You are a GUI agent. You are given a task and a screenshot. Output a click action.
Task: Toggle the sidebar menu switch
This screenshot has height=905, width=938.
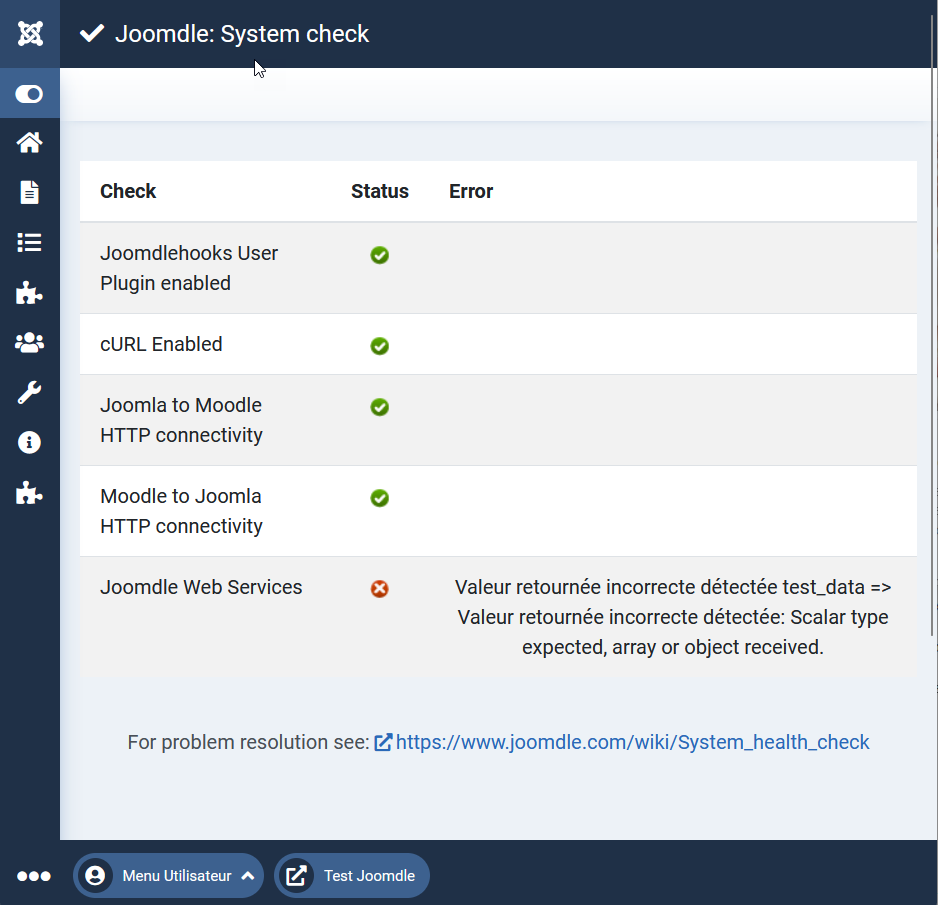tap(29, 94)
